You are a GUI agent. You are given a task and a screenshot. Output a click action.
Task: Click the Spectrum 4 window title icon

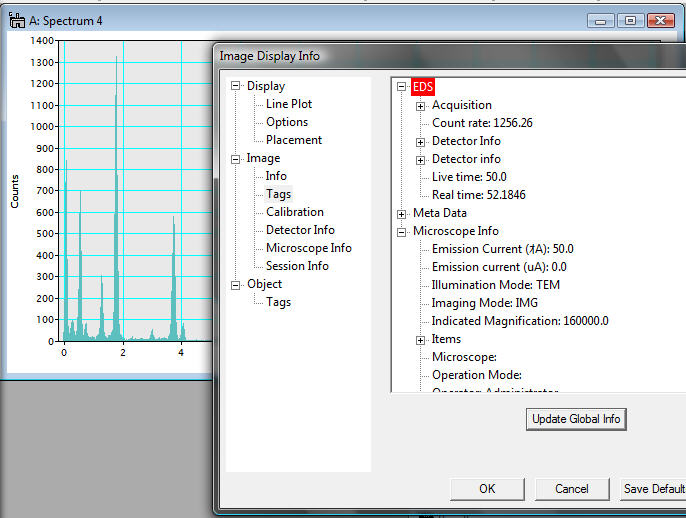[17, 20]
